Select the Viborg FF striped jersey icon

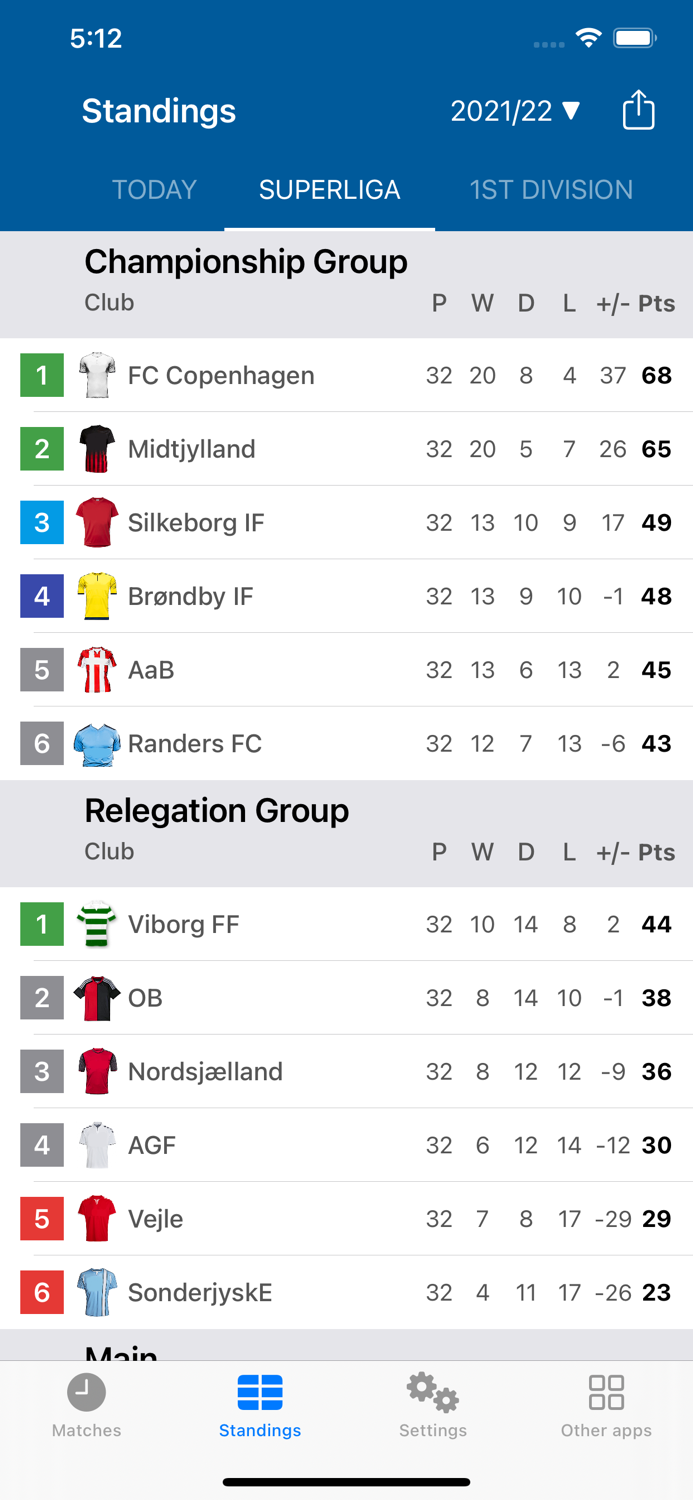(x=97, y=923)
